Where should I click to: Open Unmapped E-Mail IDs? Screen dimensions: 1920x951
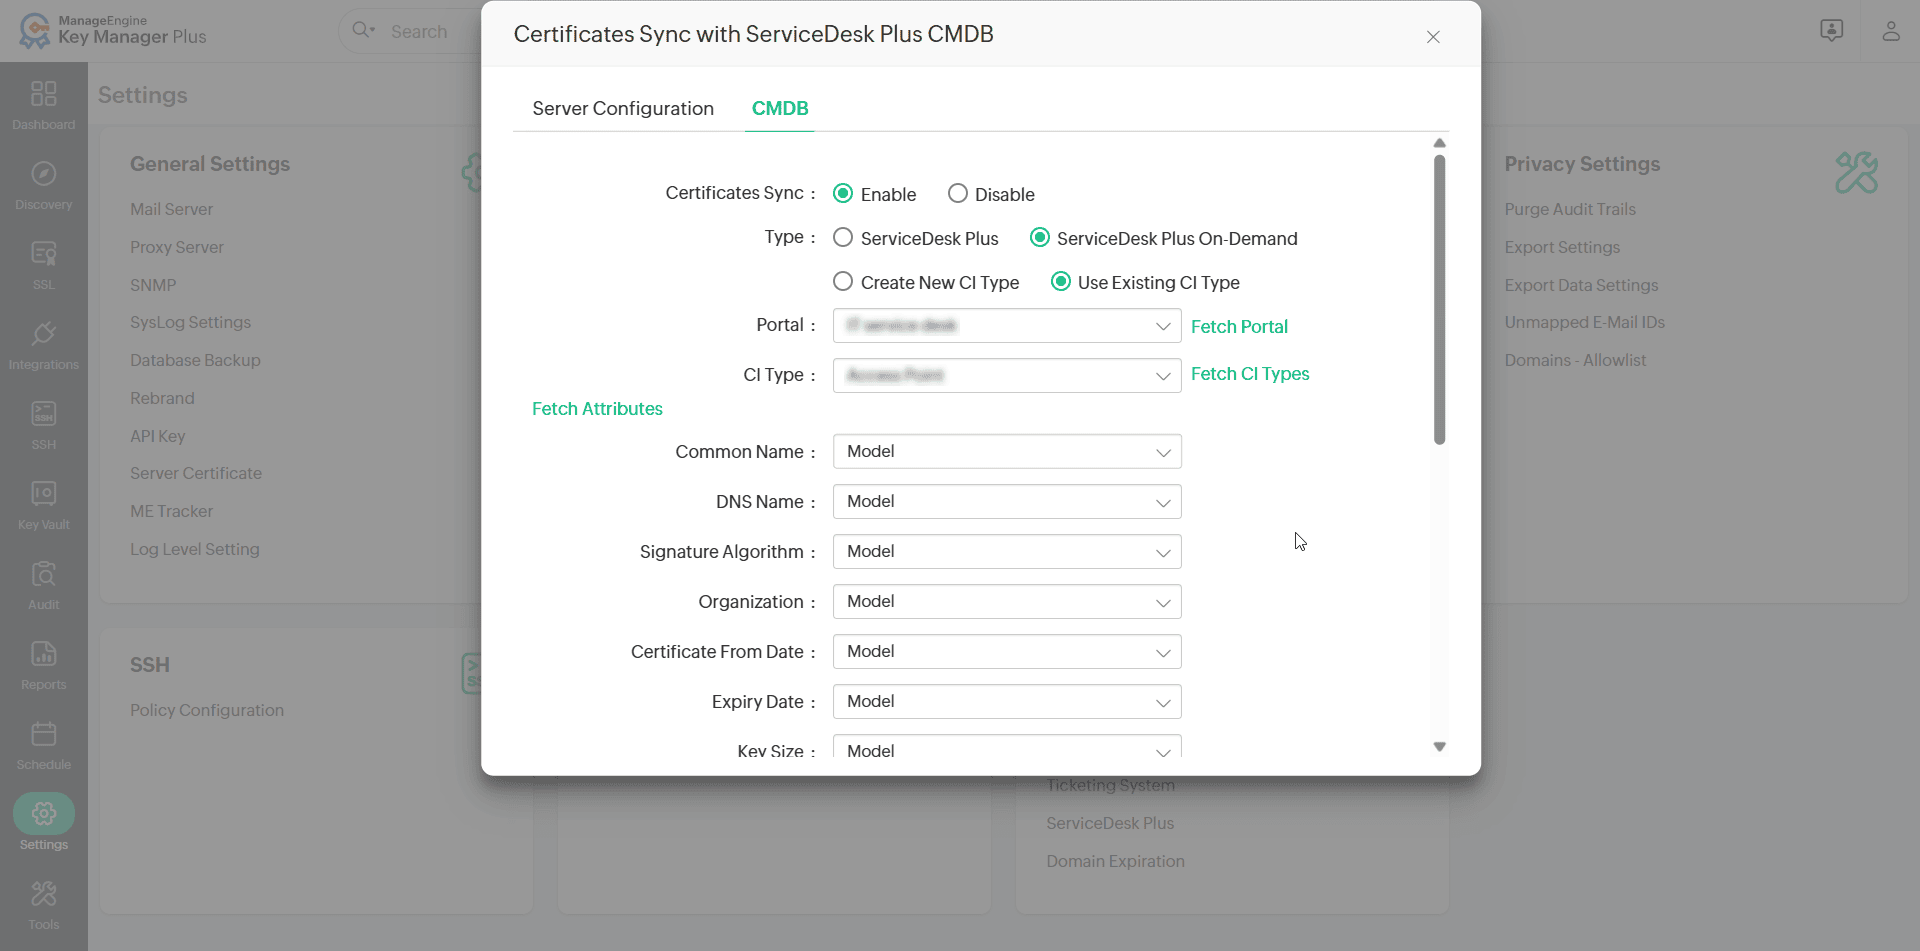1584,322
